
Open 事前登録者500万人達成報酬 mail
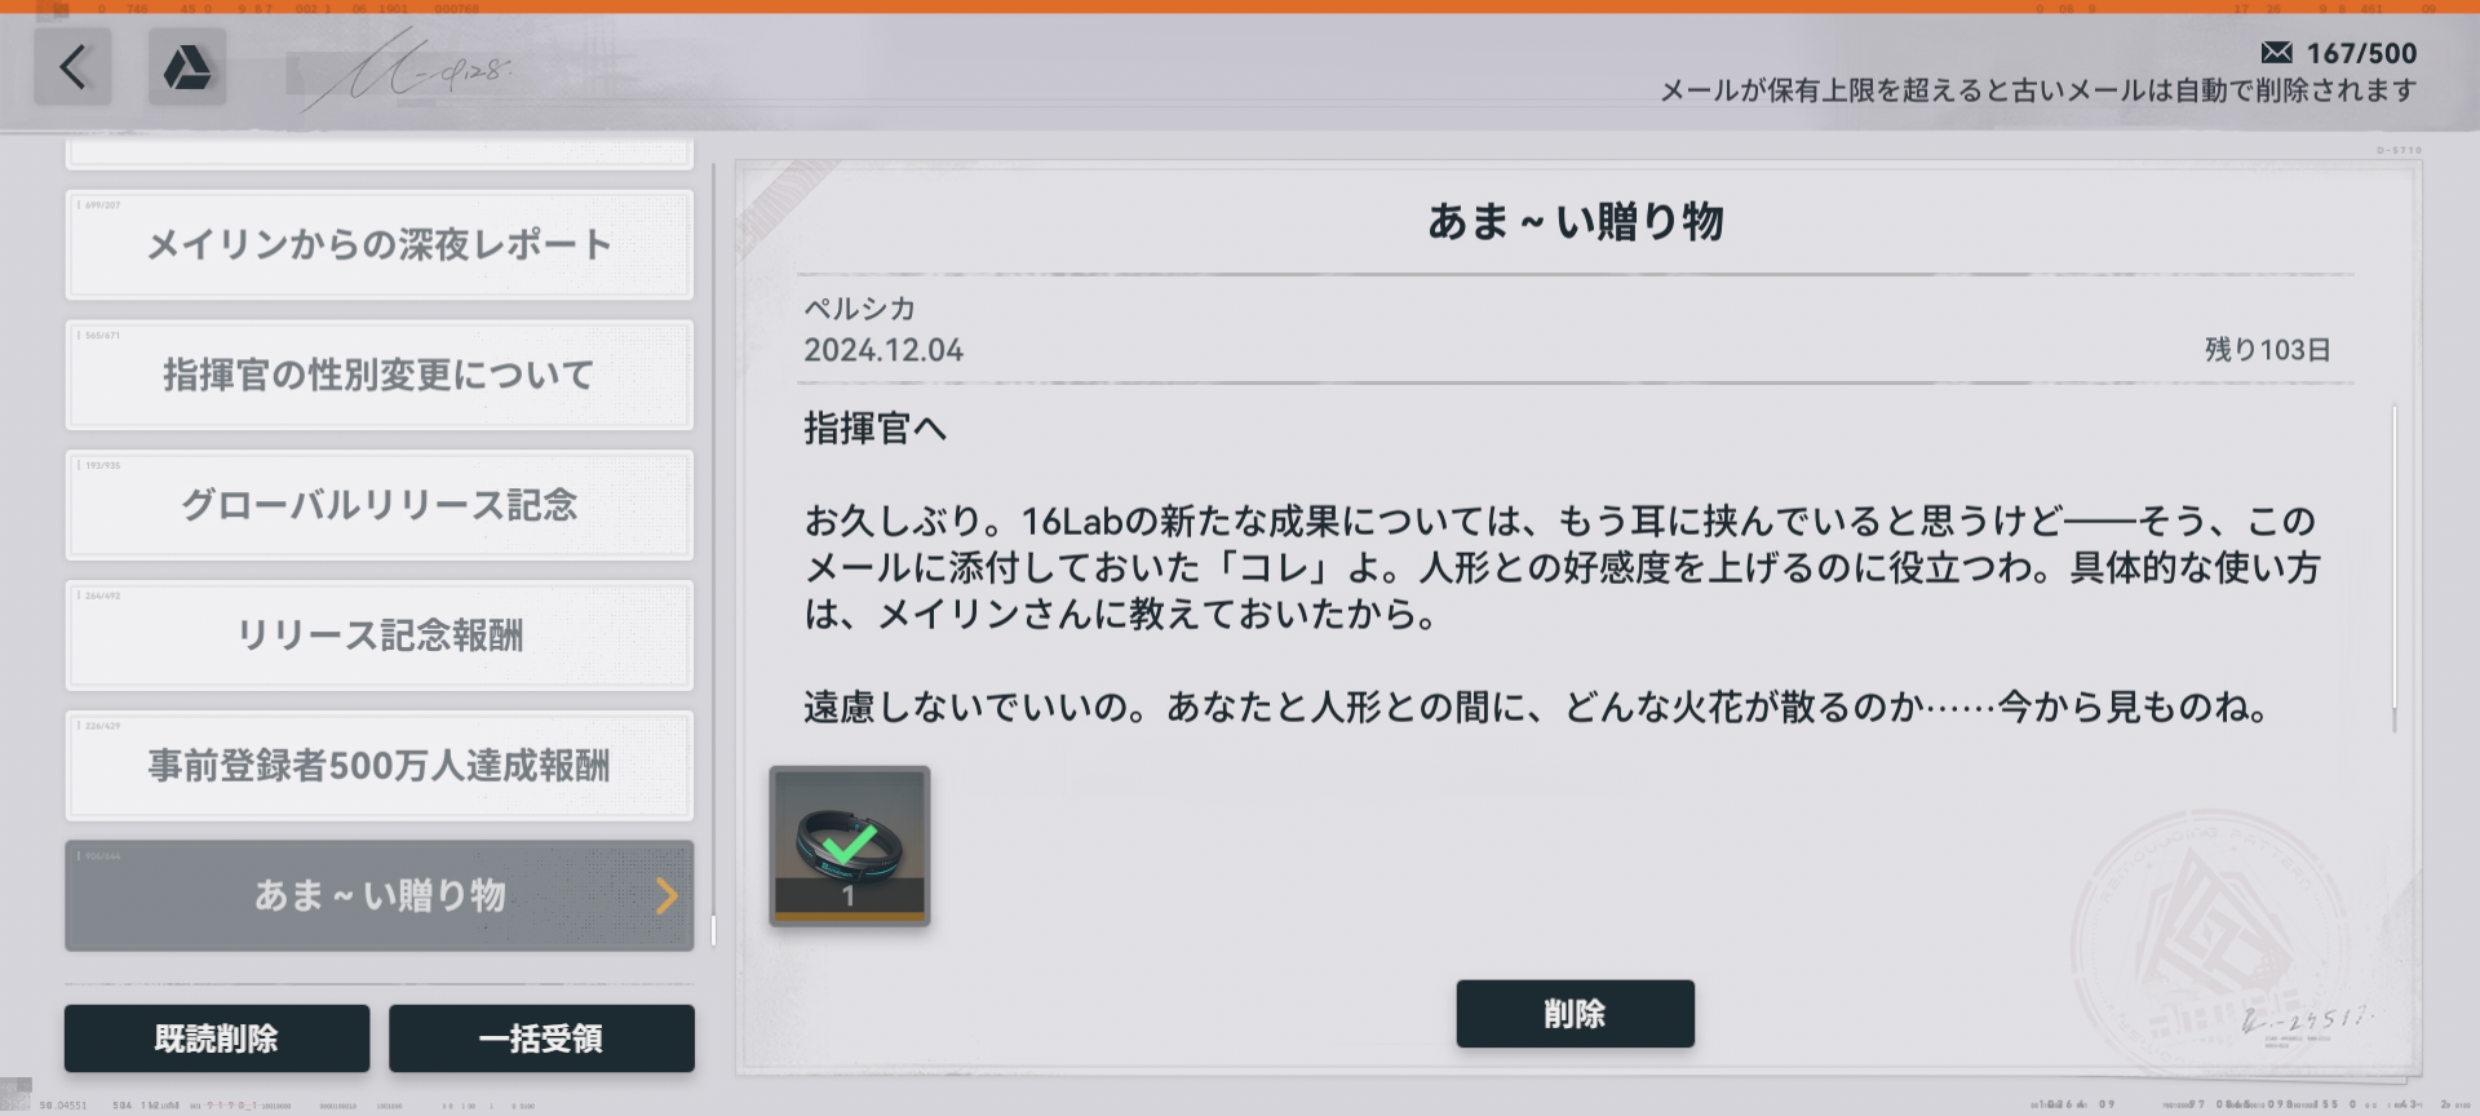(379, 765)
